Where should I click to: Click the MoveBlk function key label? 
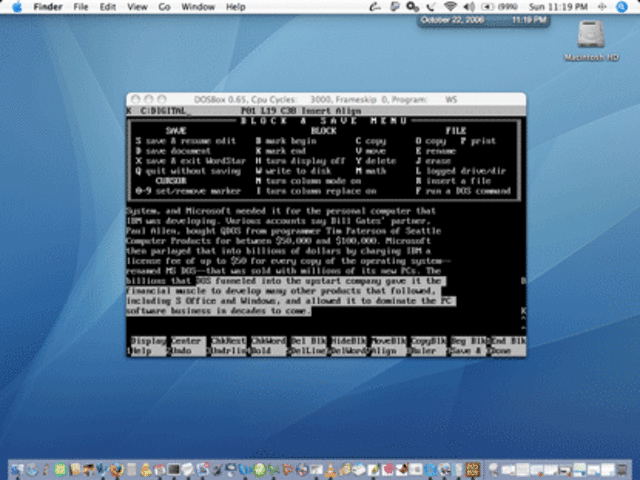(x=389, y=341)
